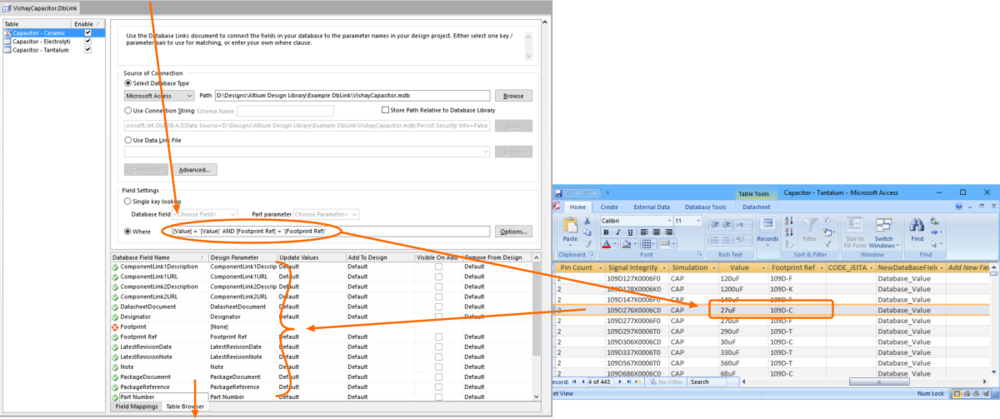Go to first record in navigation bar
Image resolution: width=1000 pixels, height=419 pixels.
coord(574,382)
